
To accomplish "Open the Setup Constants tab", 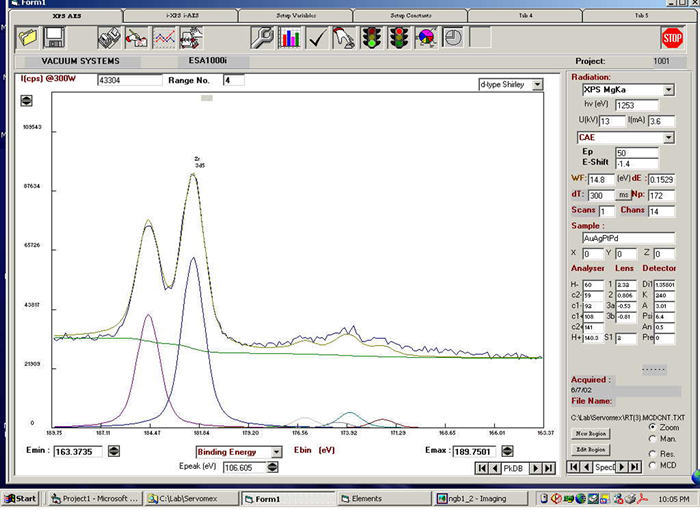I will [x=411, y=16].
